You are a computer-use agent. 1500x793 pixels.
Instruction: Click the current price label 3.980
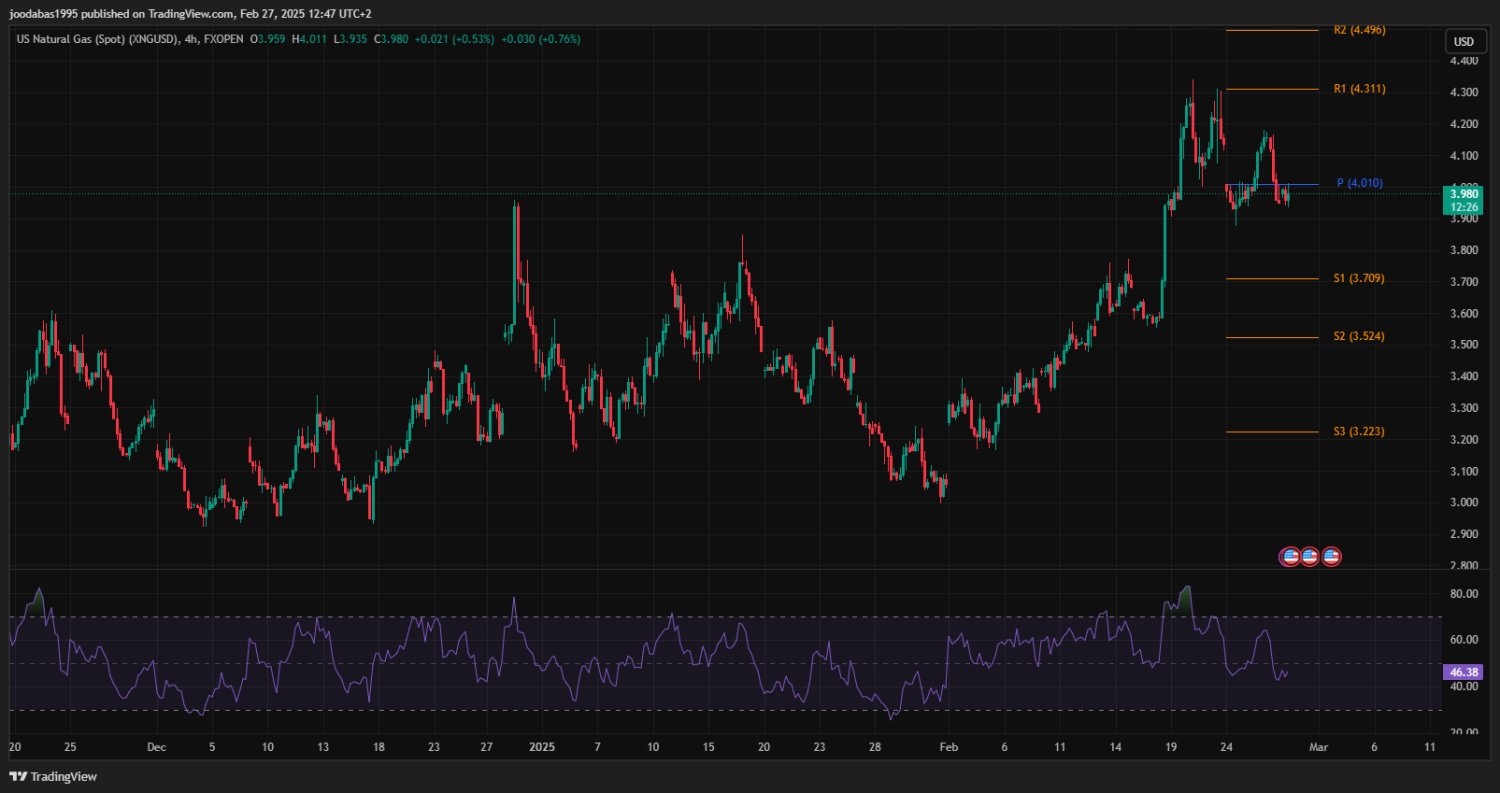pyautogui.click(x=1462, y=193)
